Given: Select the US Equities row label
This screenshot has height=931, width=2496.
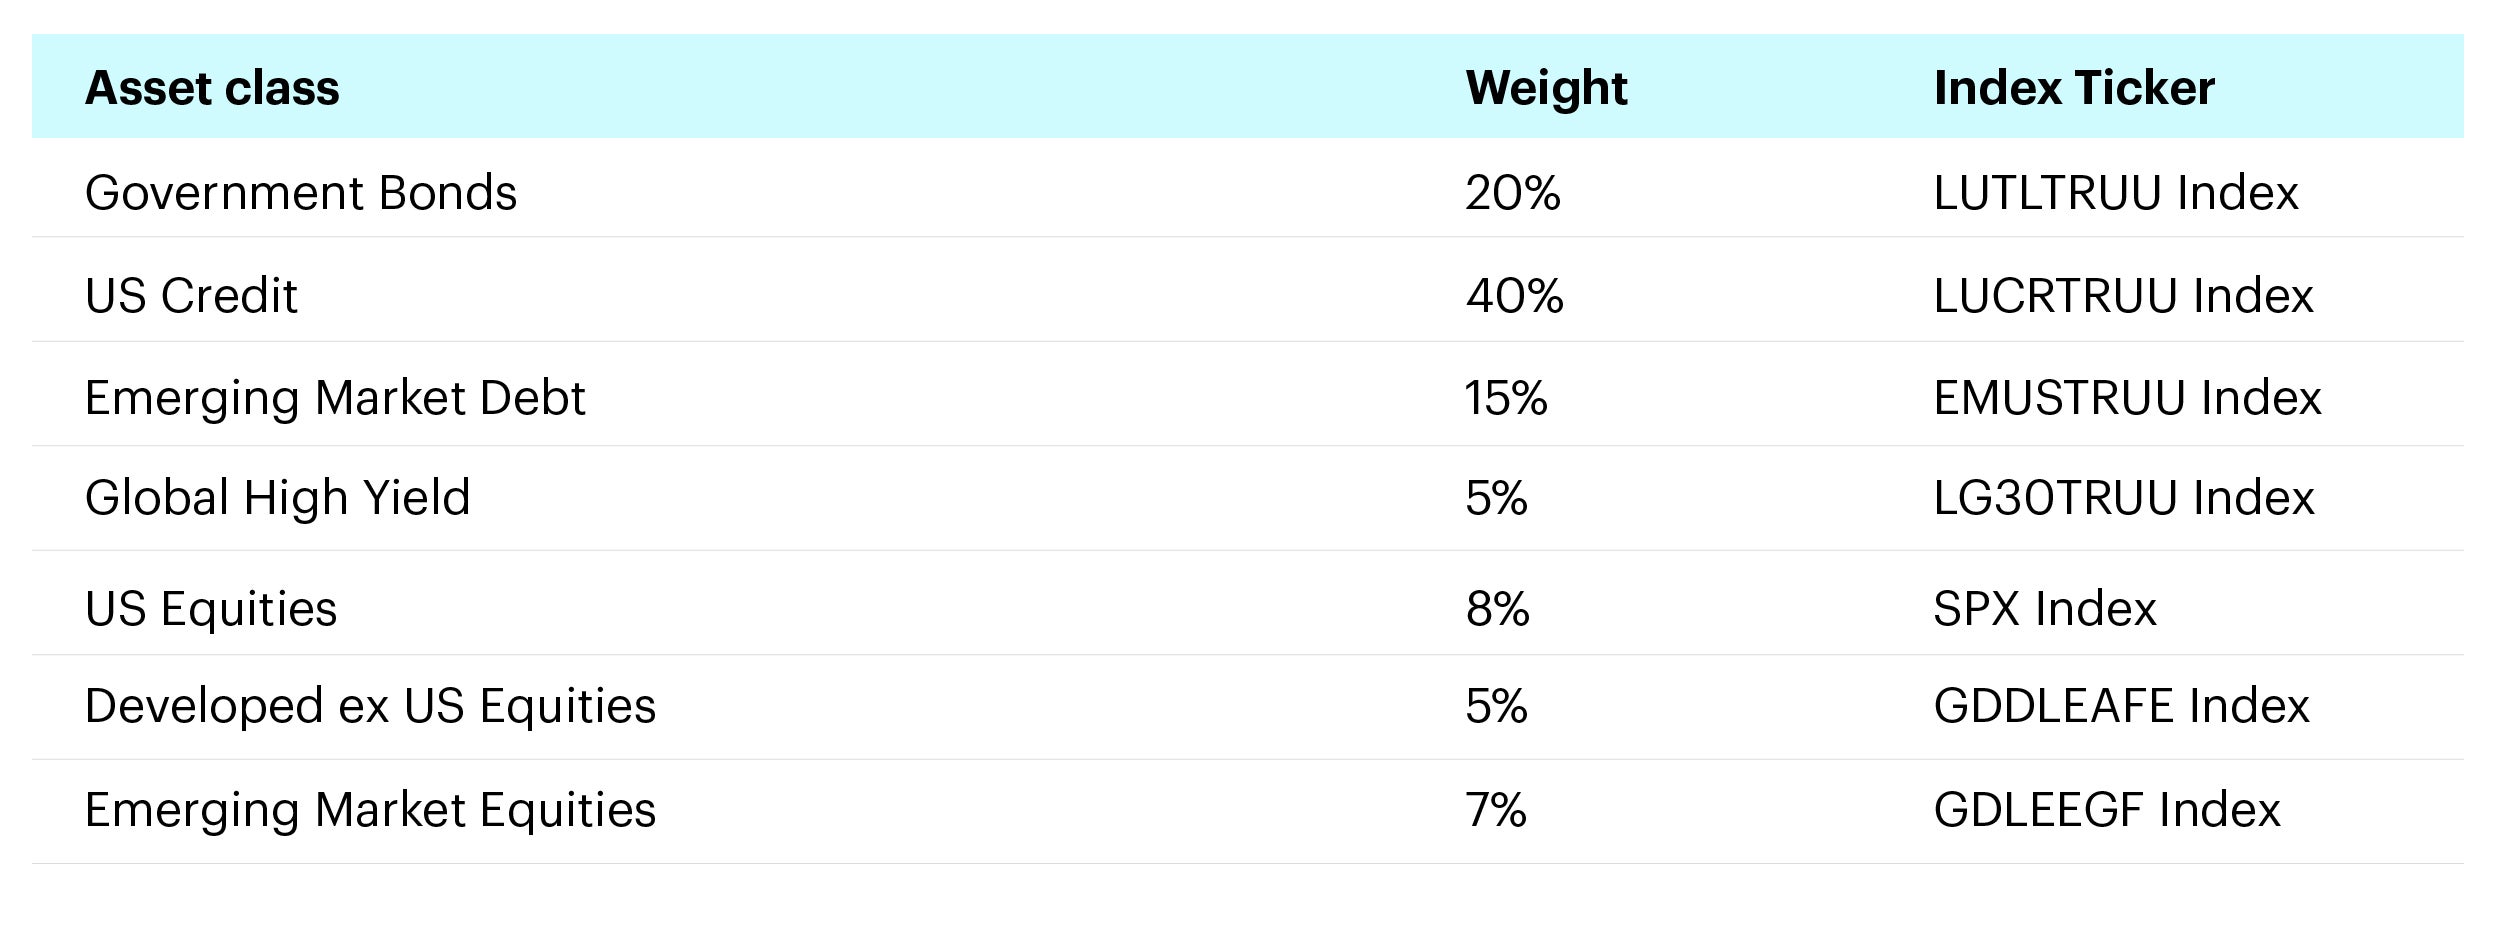Looking at the screenshot, I should coord(211,609).
